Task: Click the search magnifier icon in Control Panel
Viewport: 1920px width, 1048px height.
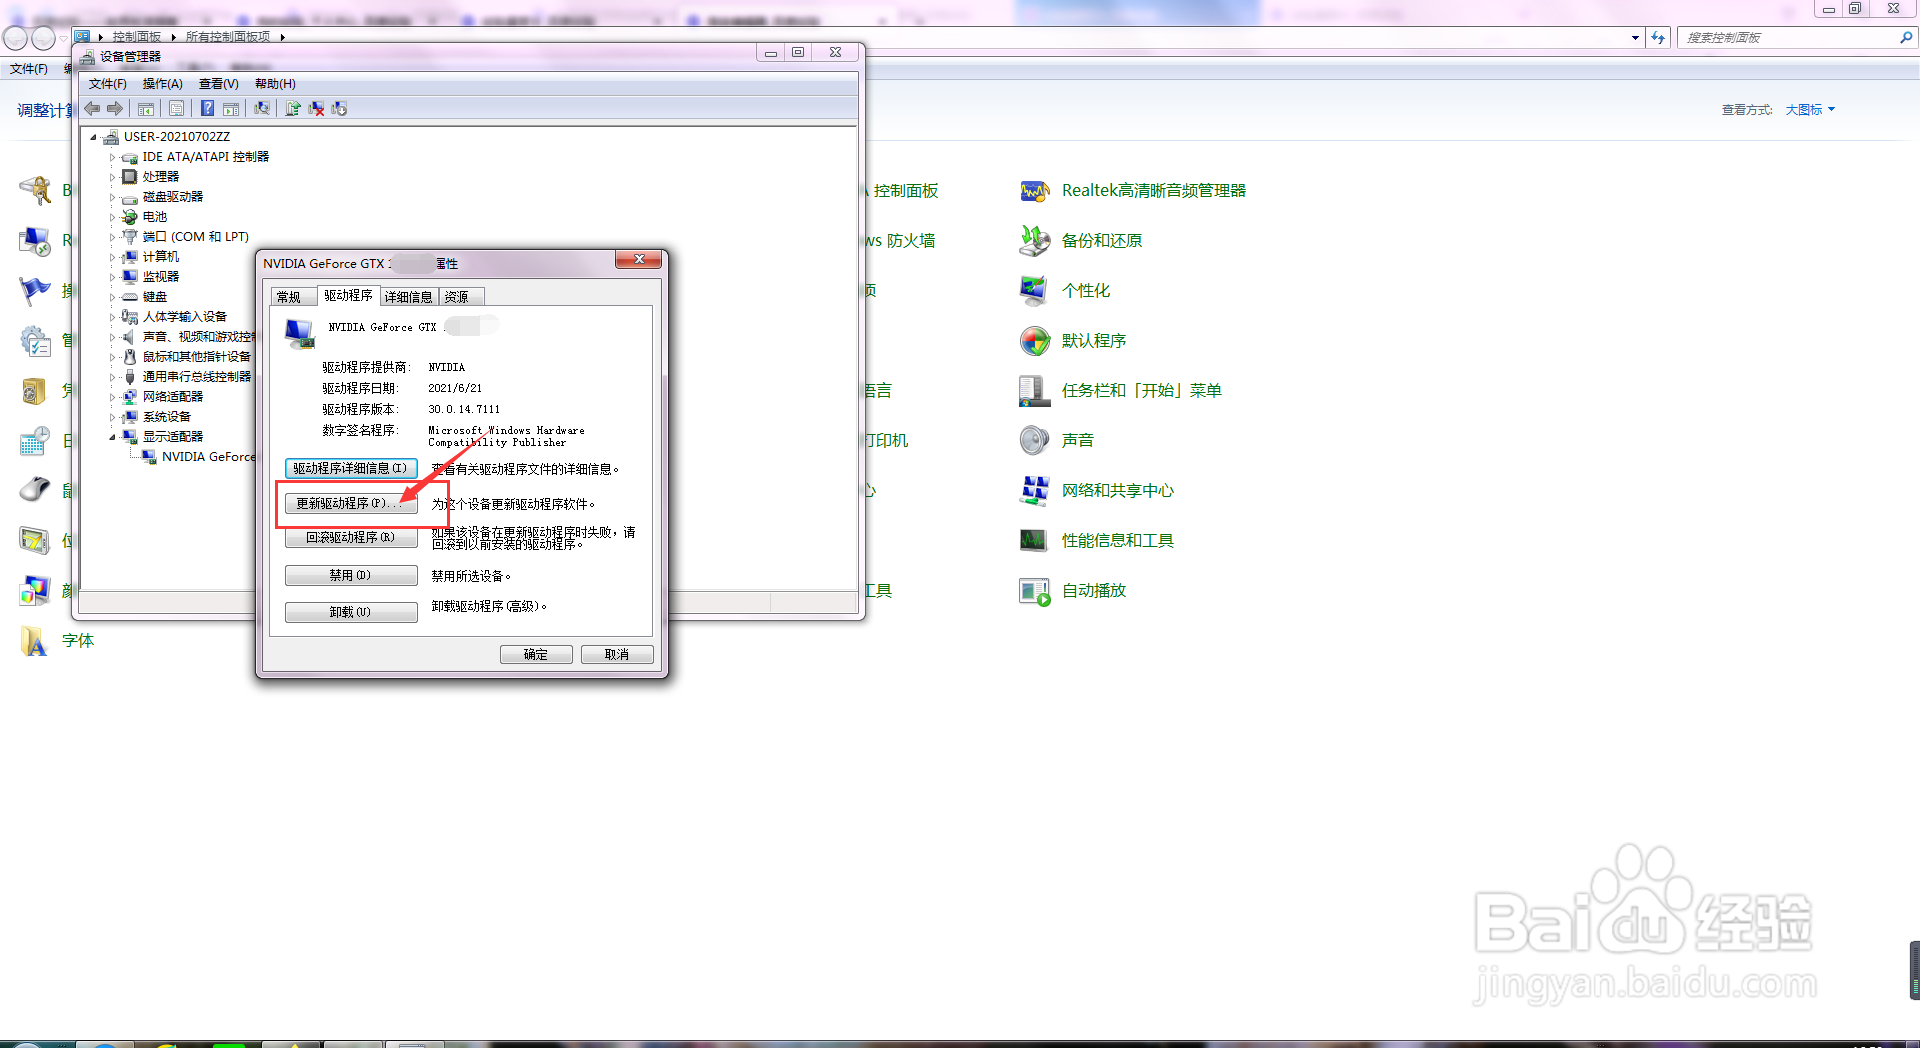Action: (x=1905, y=37)
